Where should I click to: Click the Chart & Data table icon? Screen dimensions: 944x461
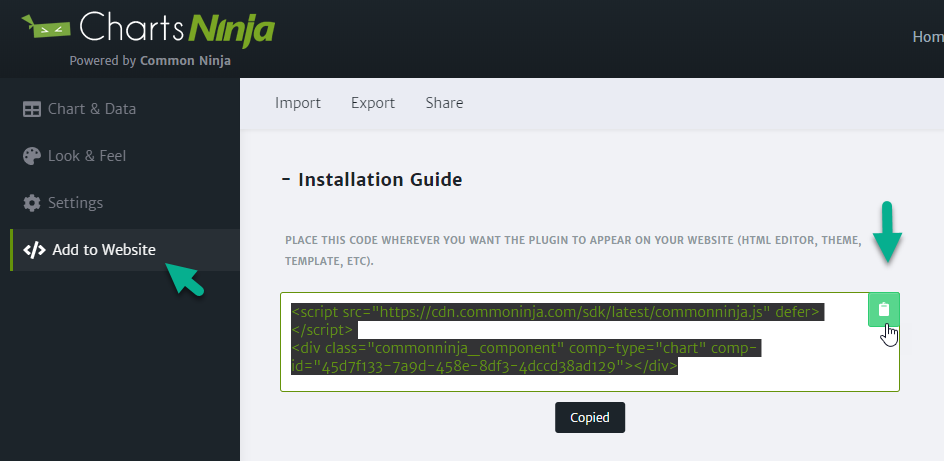pyautogui.click(x=31, y=109)
